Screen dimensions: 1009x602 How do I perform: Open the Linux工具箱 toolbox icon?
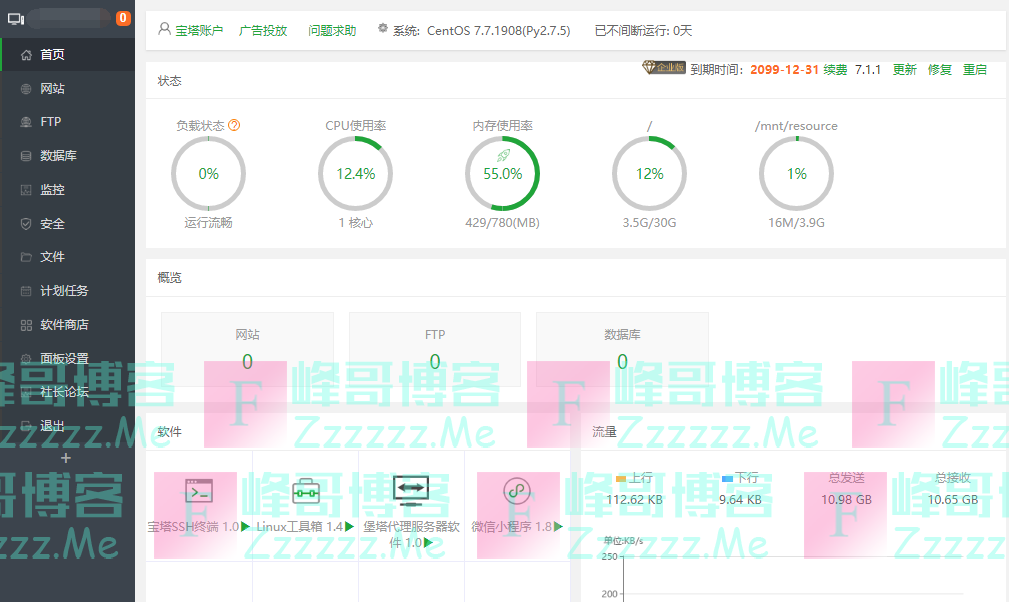click(305, 491)
